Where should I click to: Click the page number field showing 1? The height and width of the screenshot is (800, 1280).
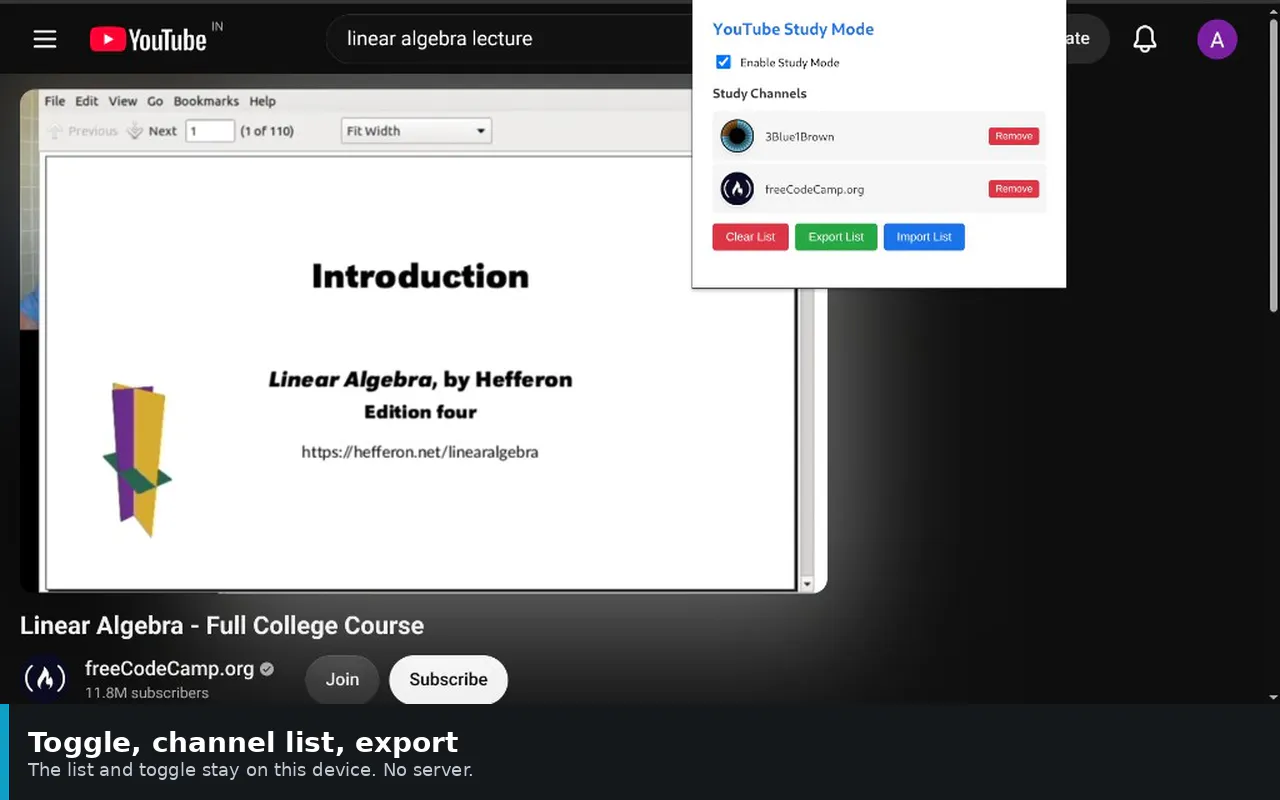[210, 131]
